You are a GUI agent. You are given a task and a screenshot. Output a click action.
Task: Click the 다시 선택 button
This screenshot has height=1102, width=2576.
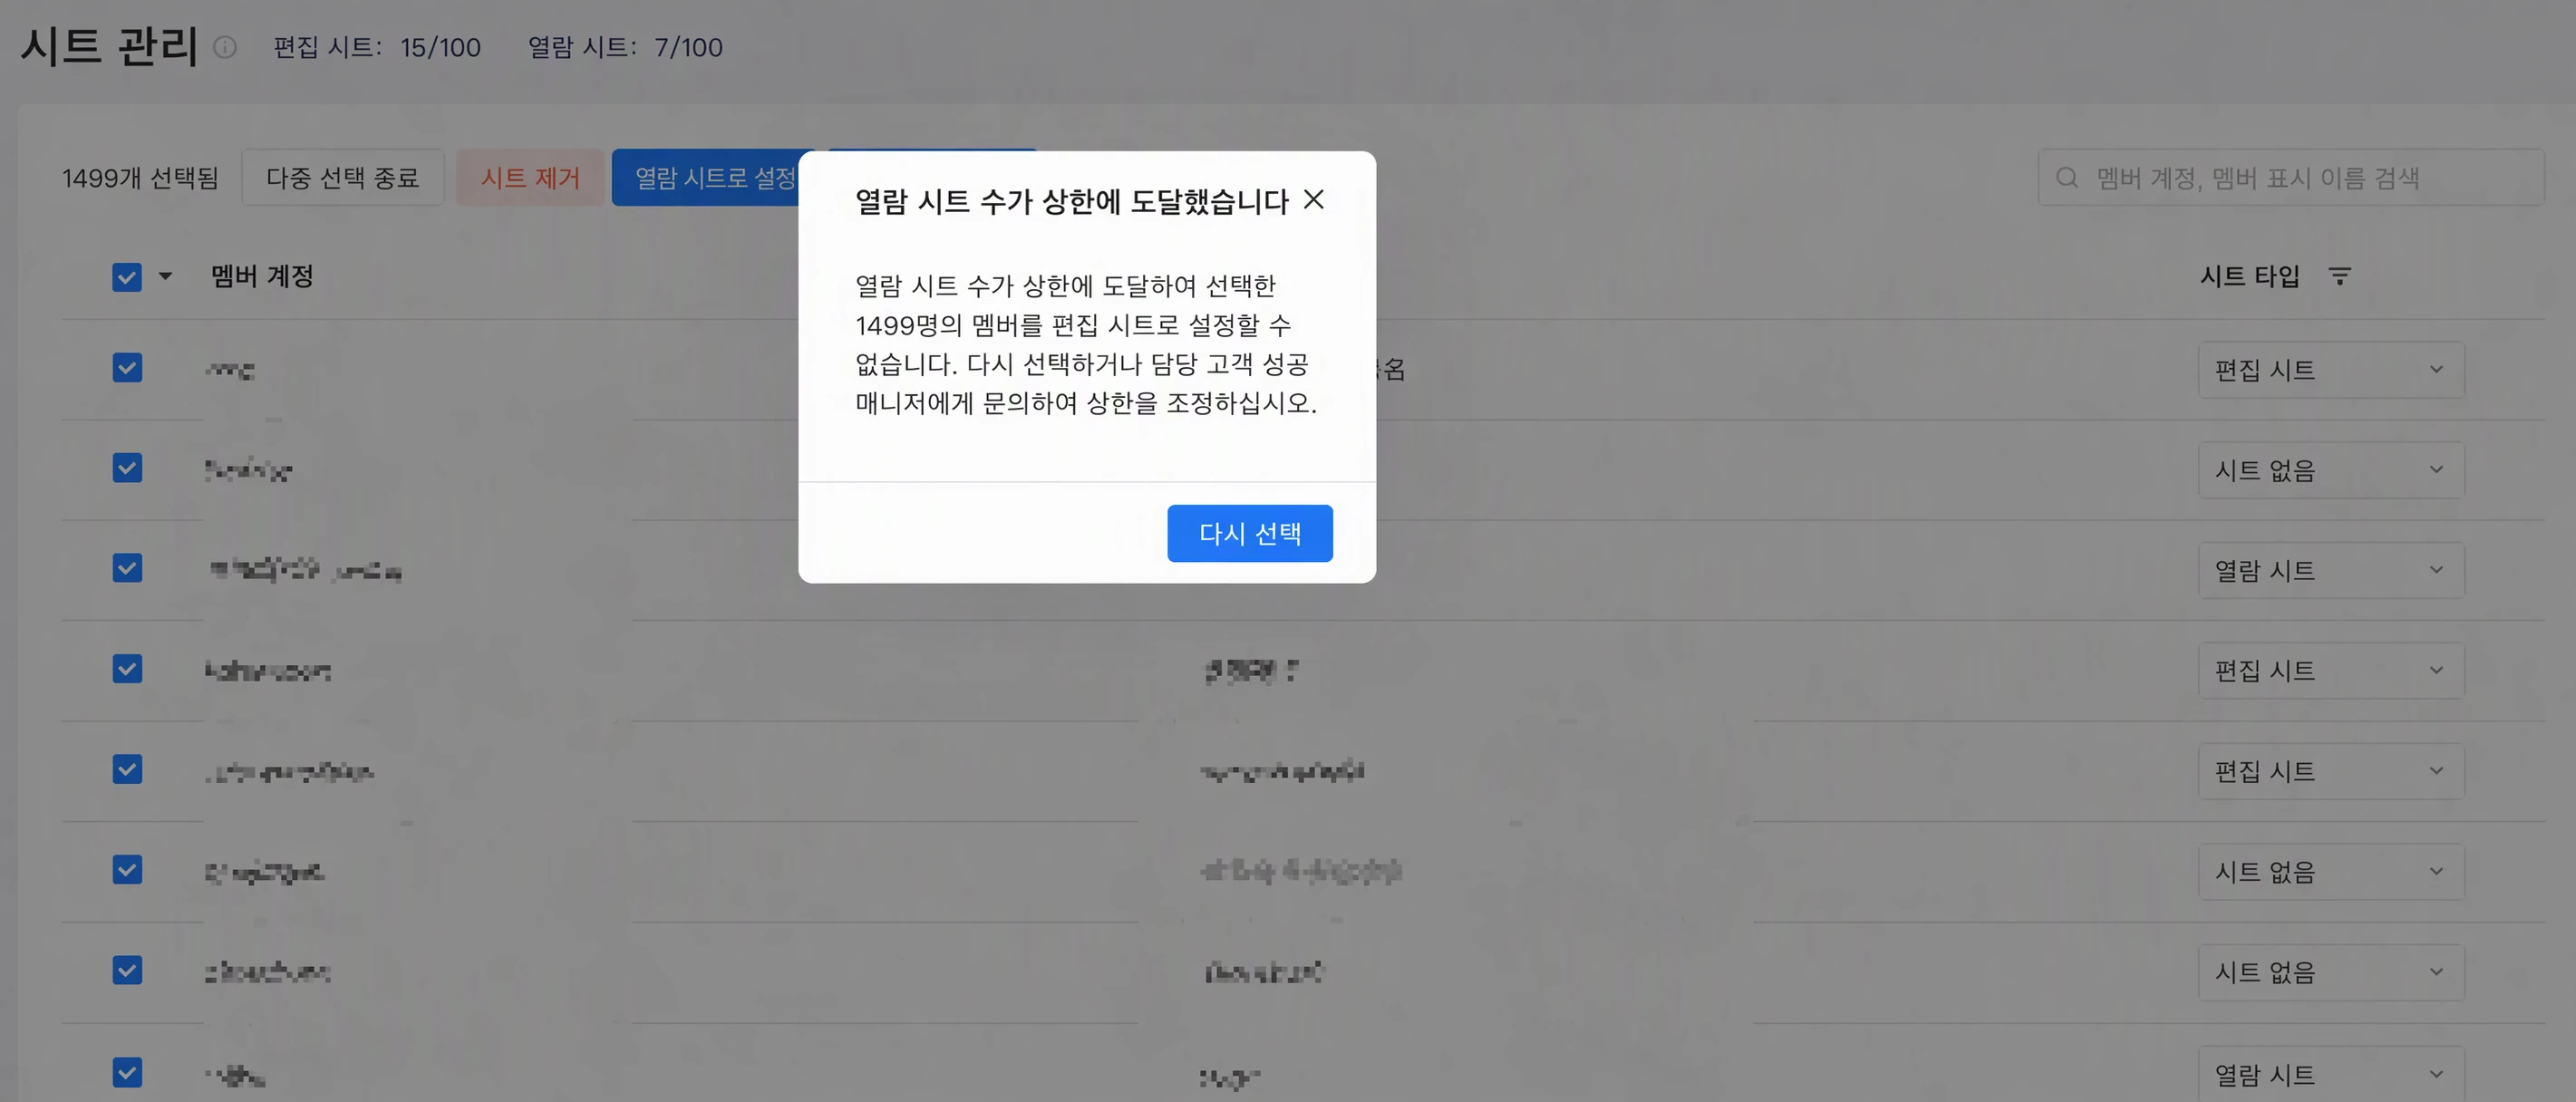click(x=1249, y=533)
